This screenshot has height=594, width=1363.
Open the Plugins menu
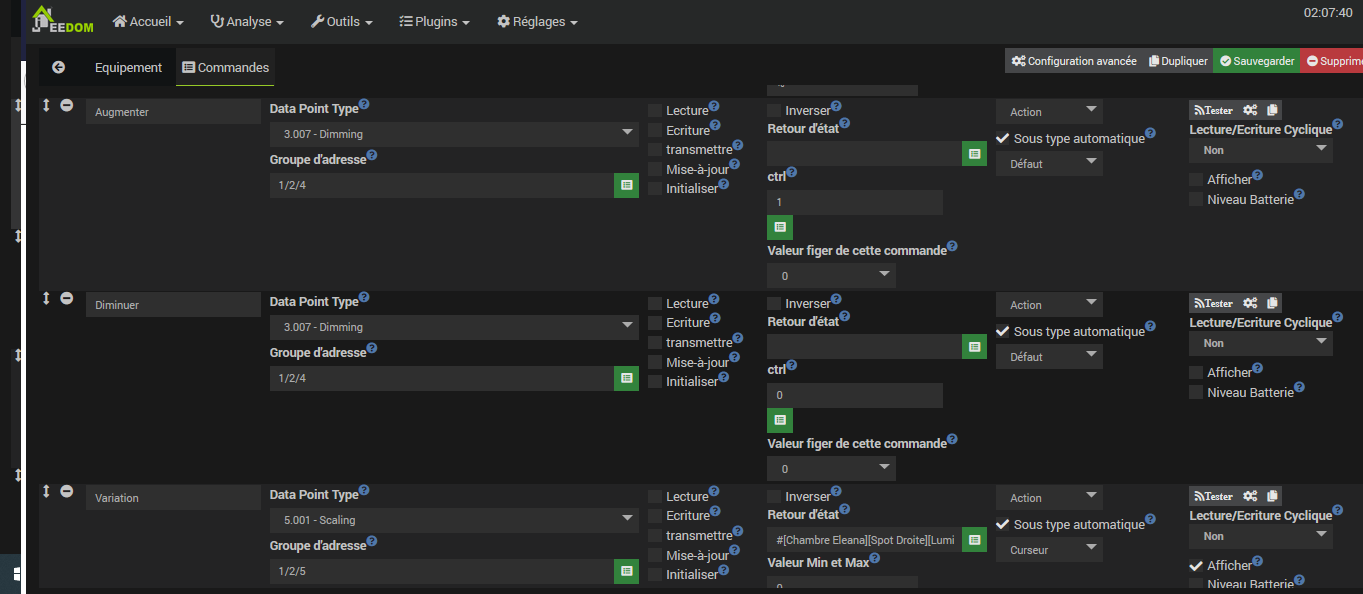tap(434, 21)
